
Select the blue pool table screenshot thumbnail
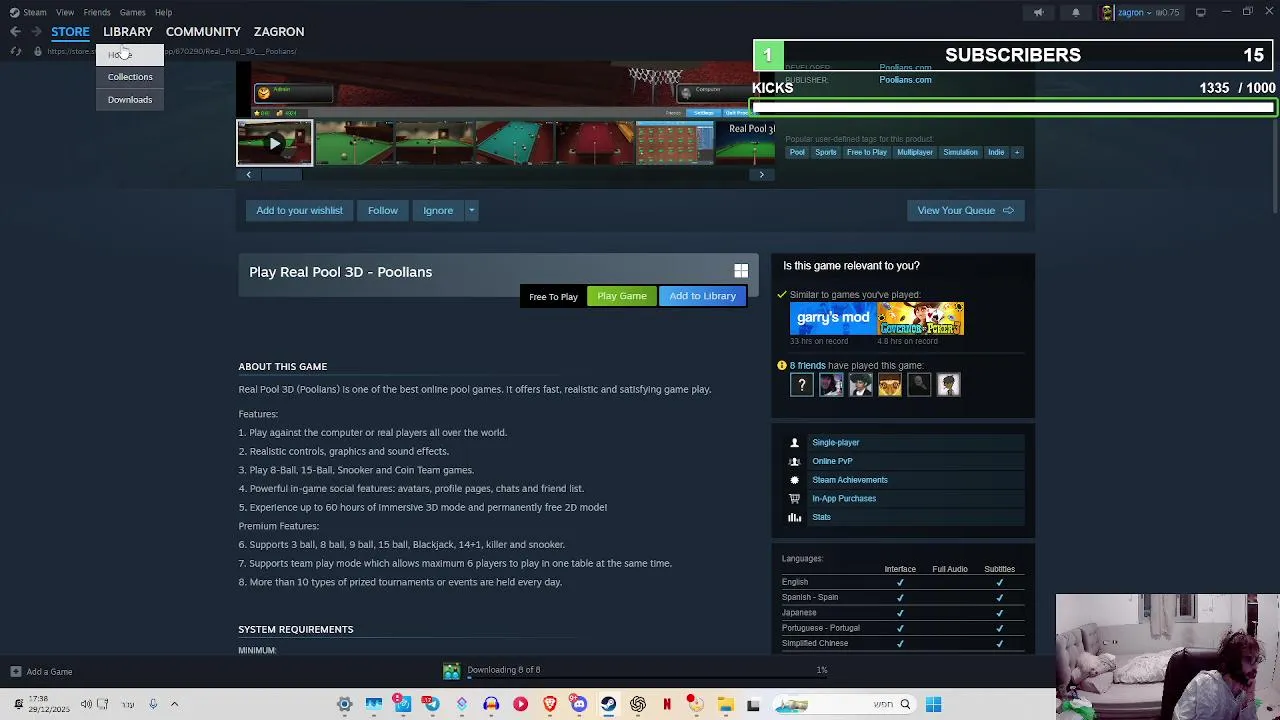pos(514,143)
